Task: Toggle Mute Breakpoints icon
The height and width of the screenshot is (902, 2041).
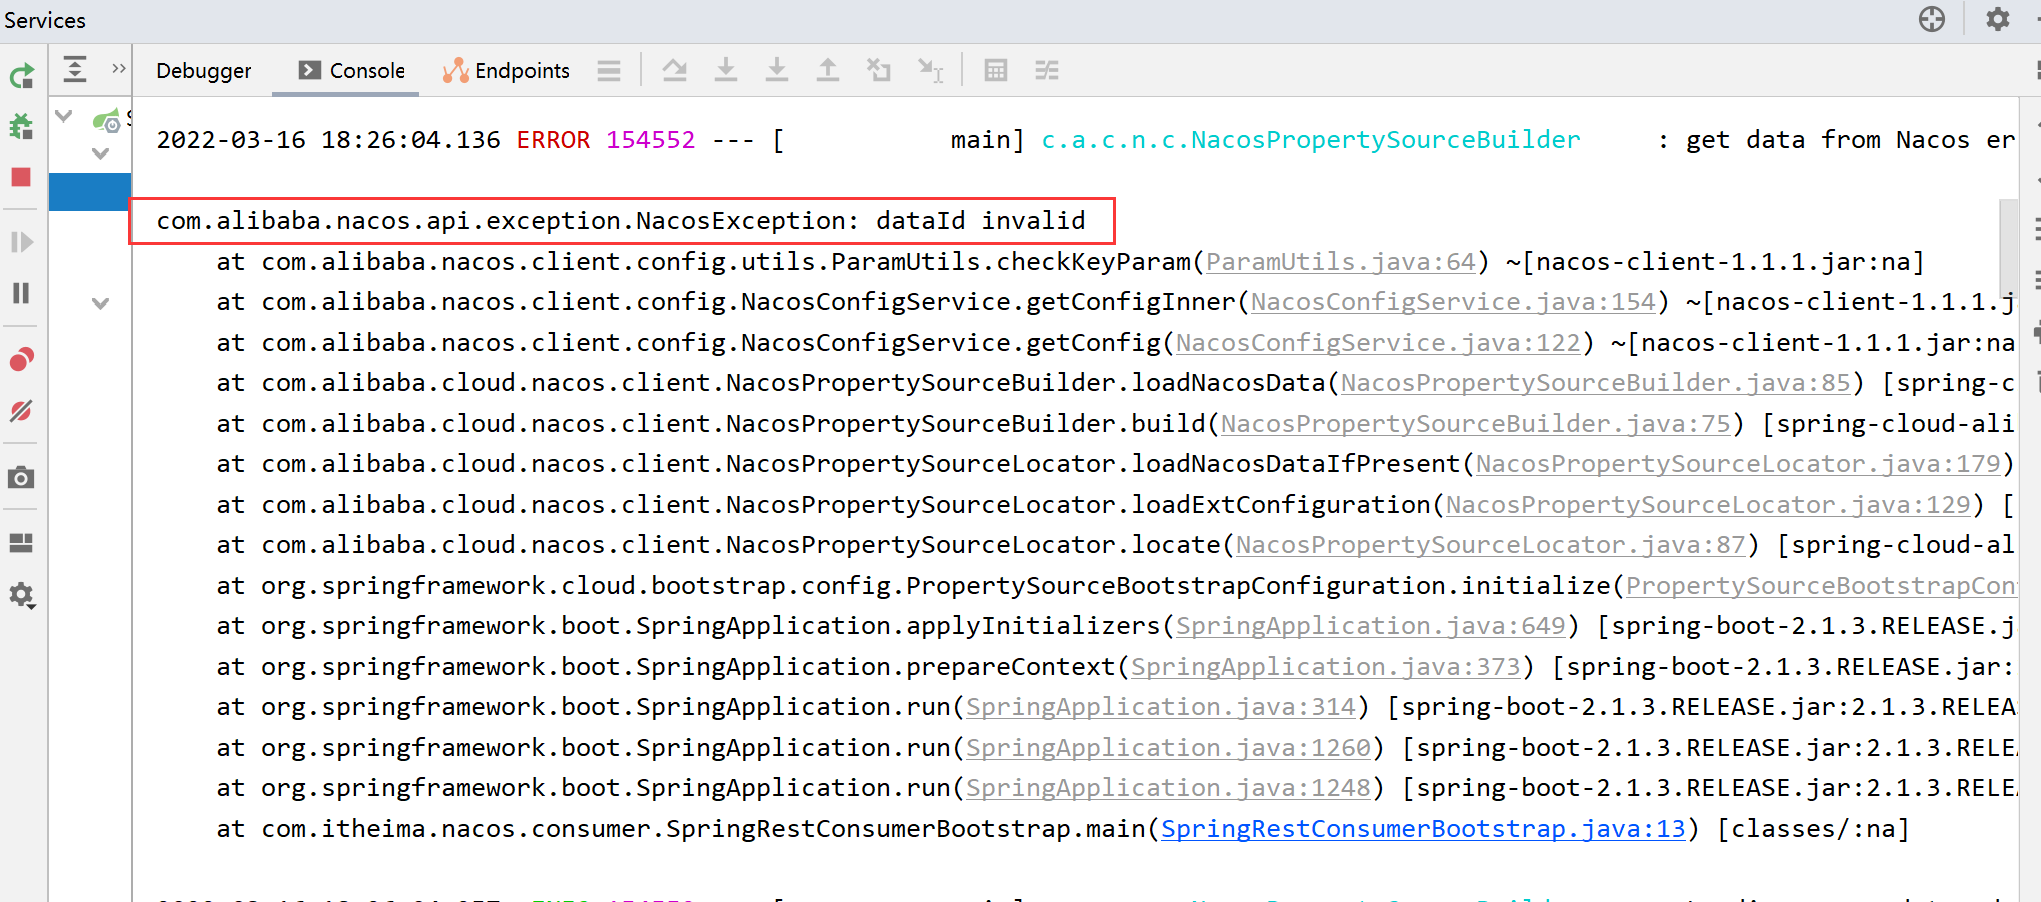Action: (x=21, y=411)
